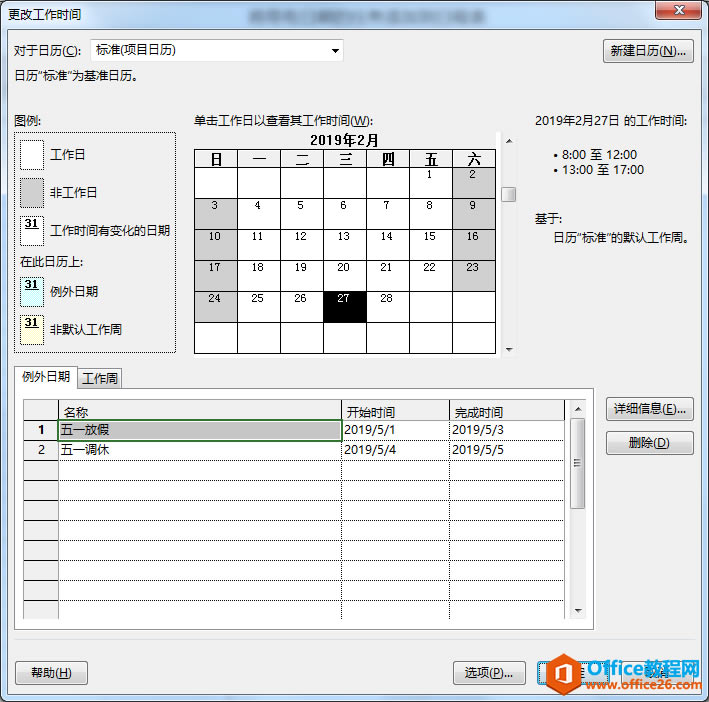Click the 开始时间 column header
The image size is (709, 702).
pos(396,411)
